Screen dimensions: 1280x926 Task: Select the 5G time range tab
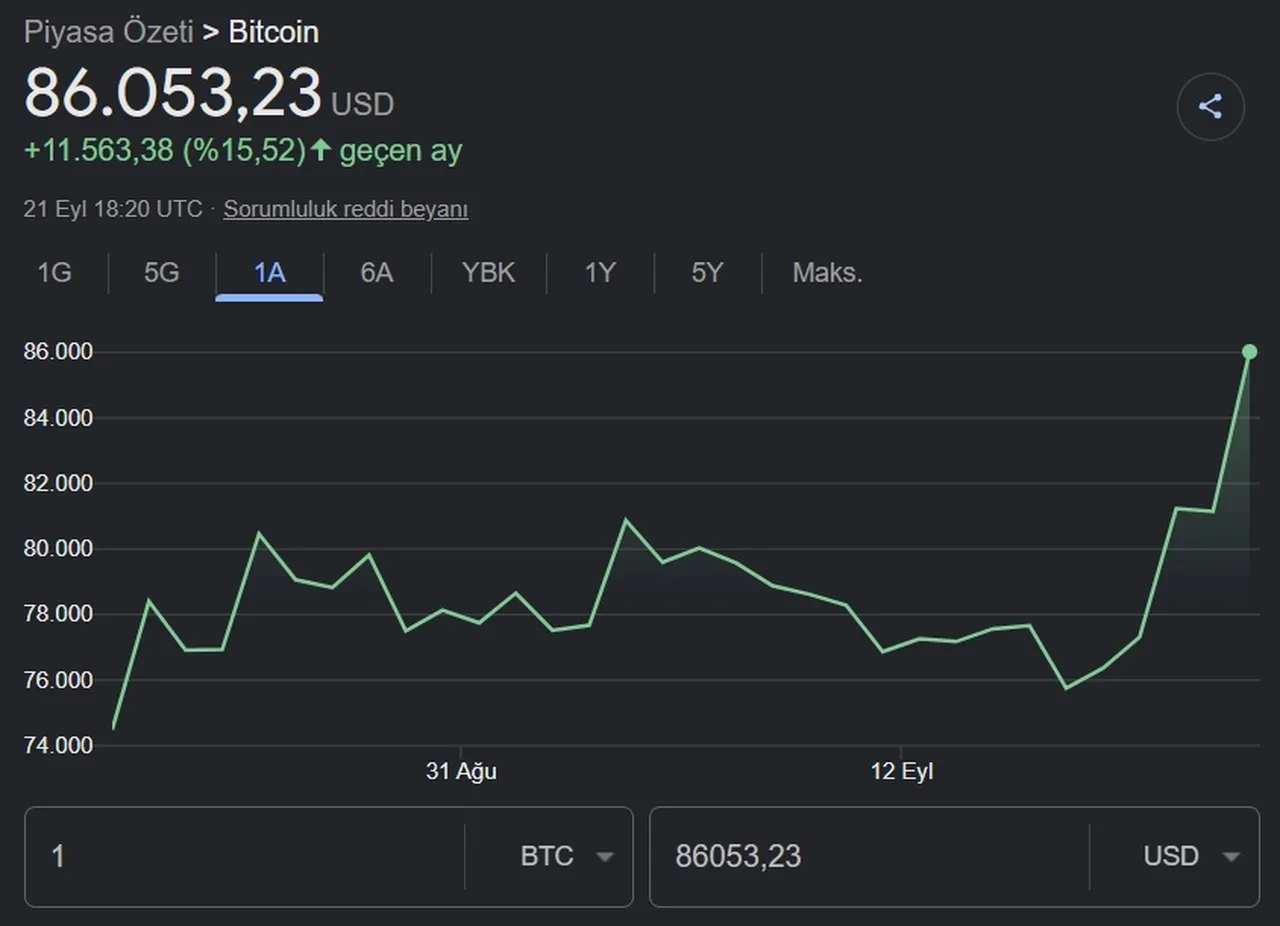tap(161, 272)
